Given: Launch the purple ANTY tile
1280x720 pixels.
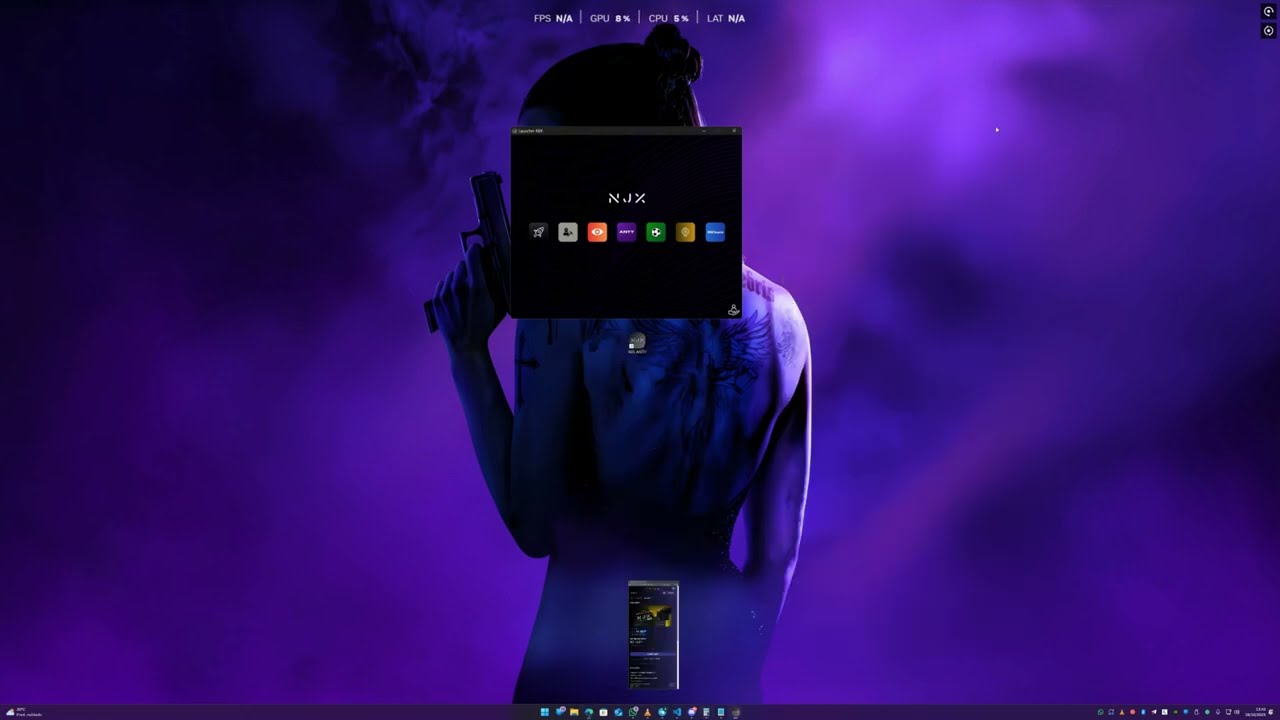Looking at the screenshot, I should pyautogui.click(x=626, y=232).
